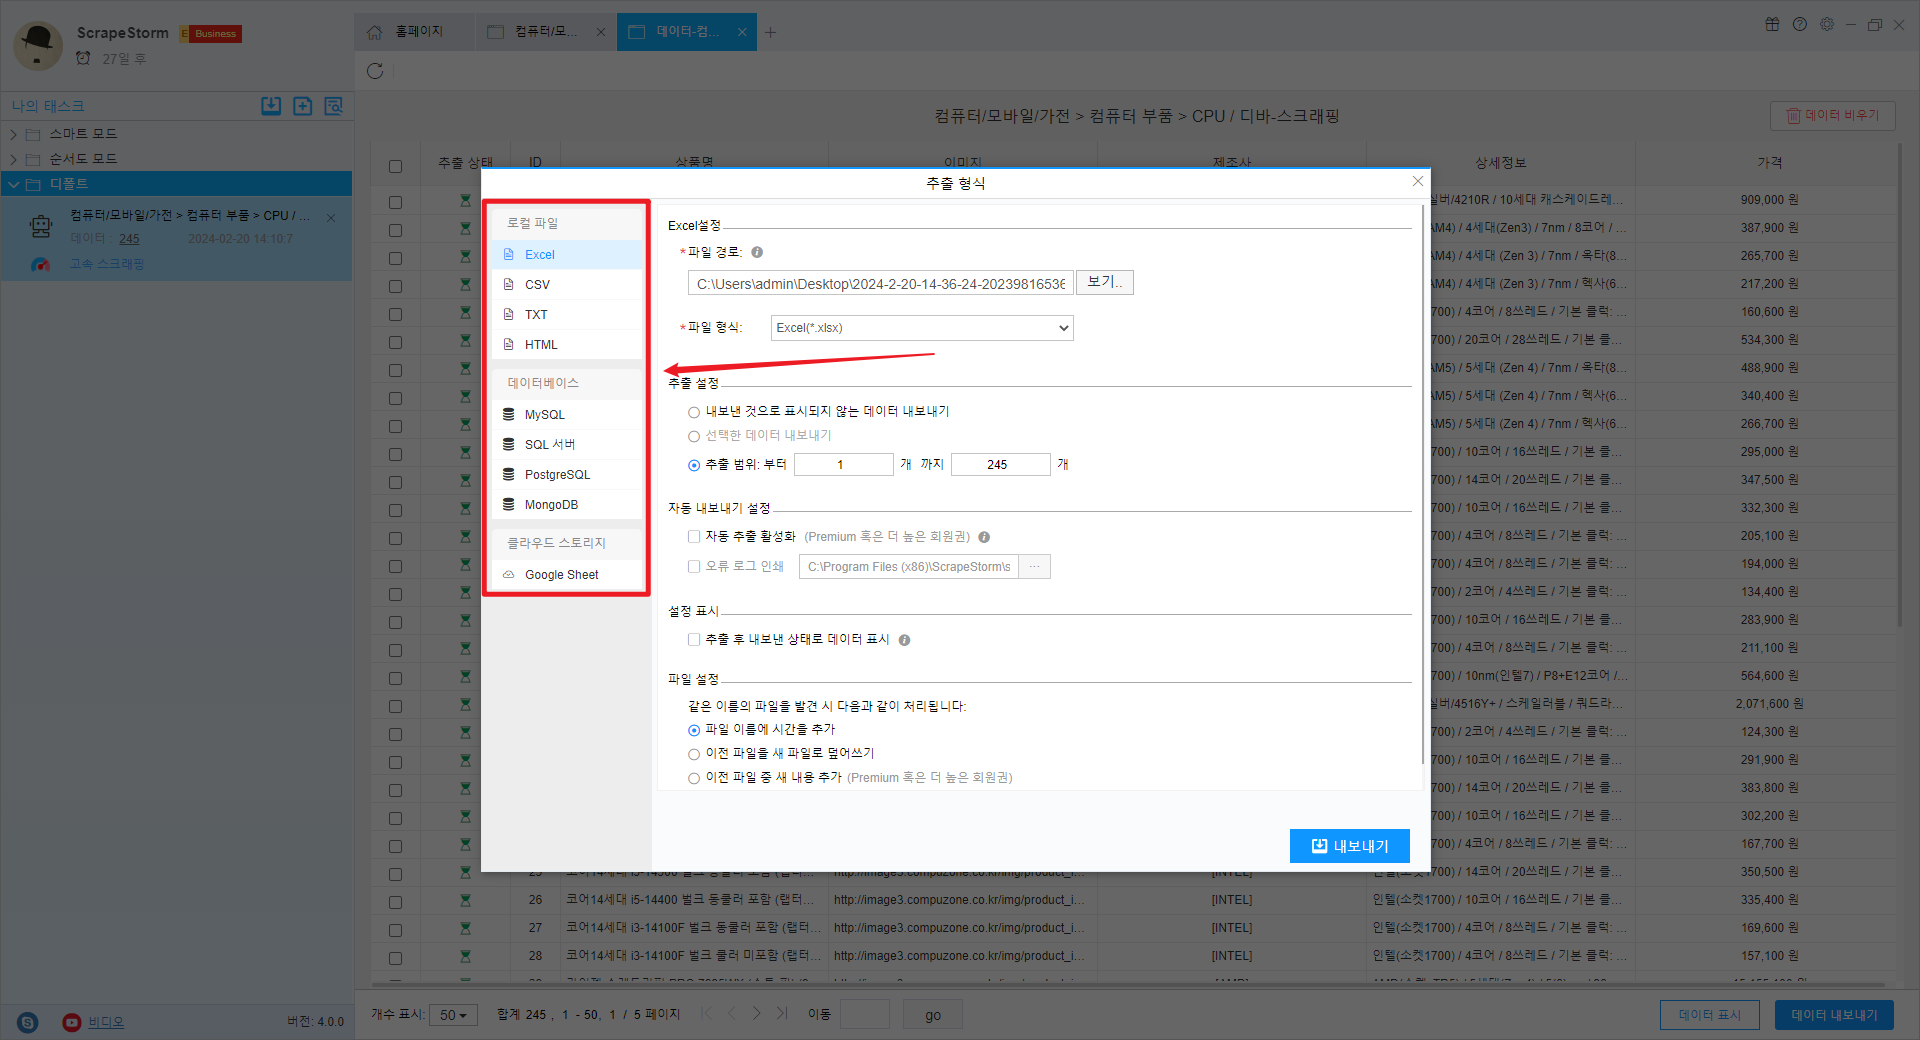
Task: Choose MySQL database export
Action: 567,415
